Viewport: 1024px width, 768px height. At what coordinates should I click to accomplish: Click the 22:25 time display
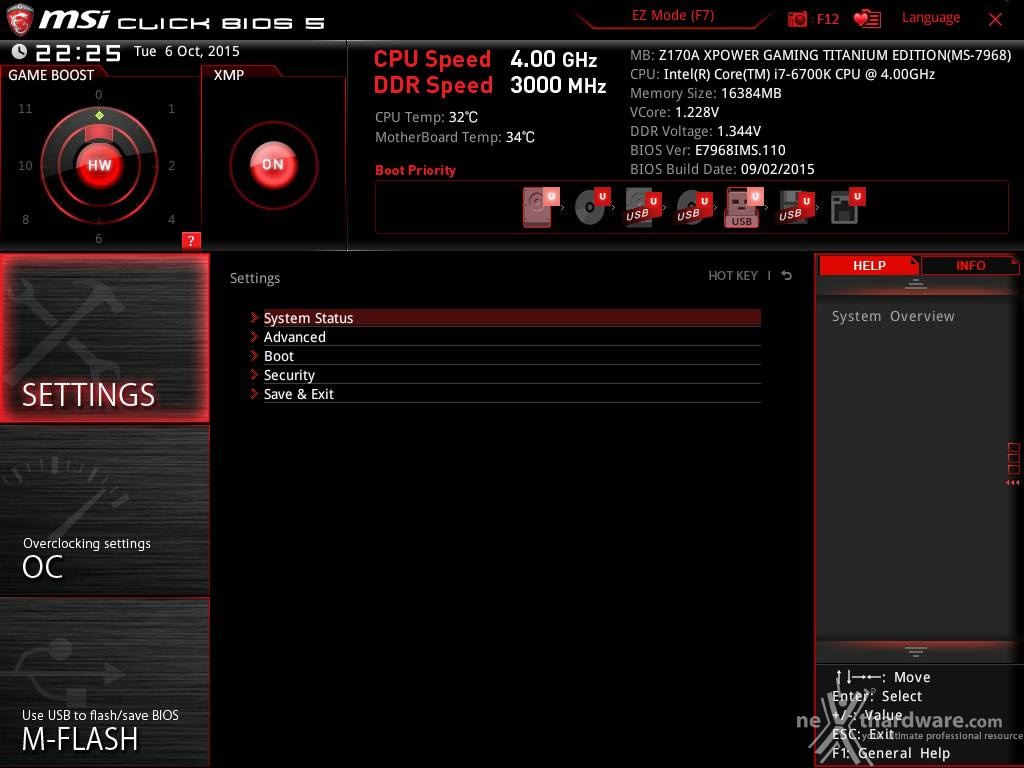[78, 52]
